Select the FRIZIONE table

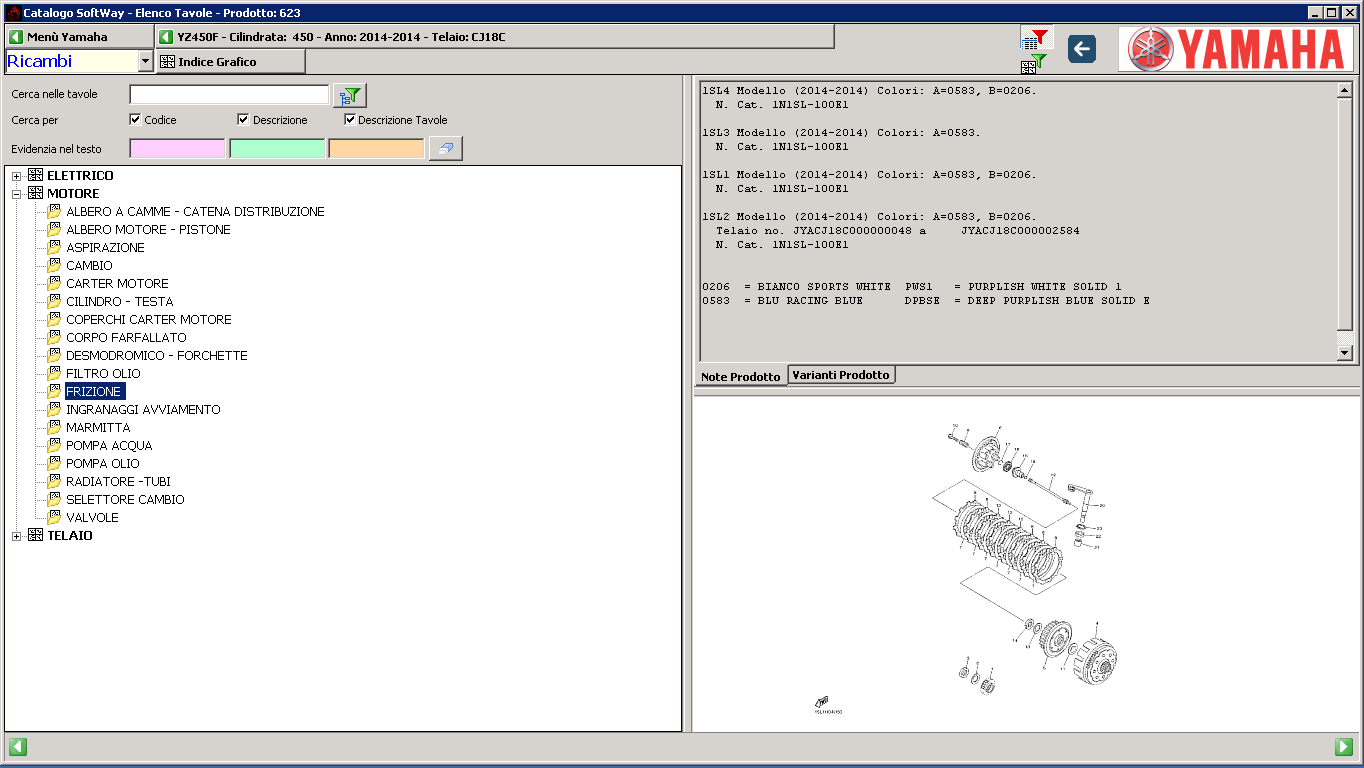95,391
